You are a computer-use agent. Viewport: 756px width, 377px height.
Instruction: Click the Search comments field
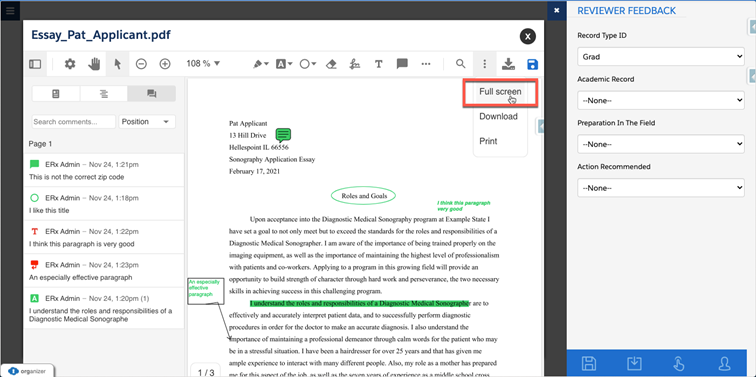(x=74, y=121)
